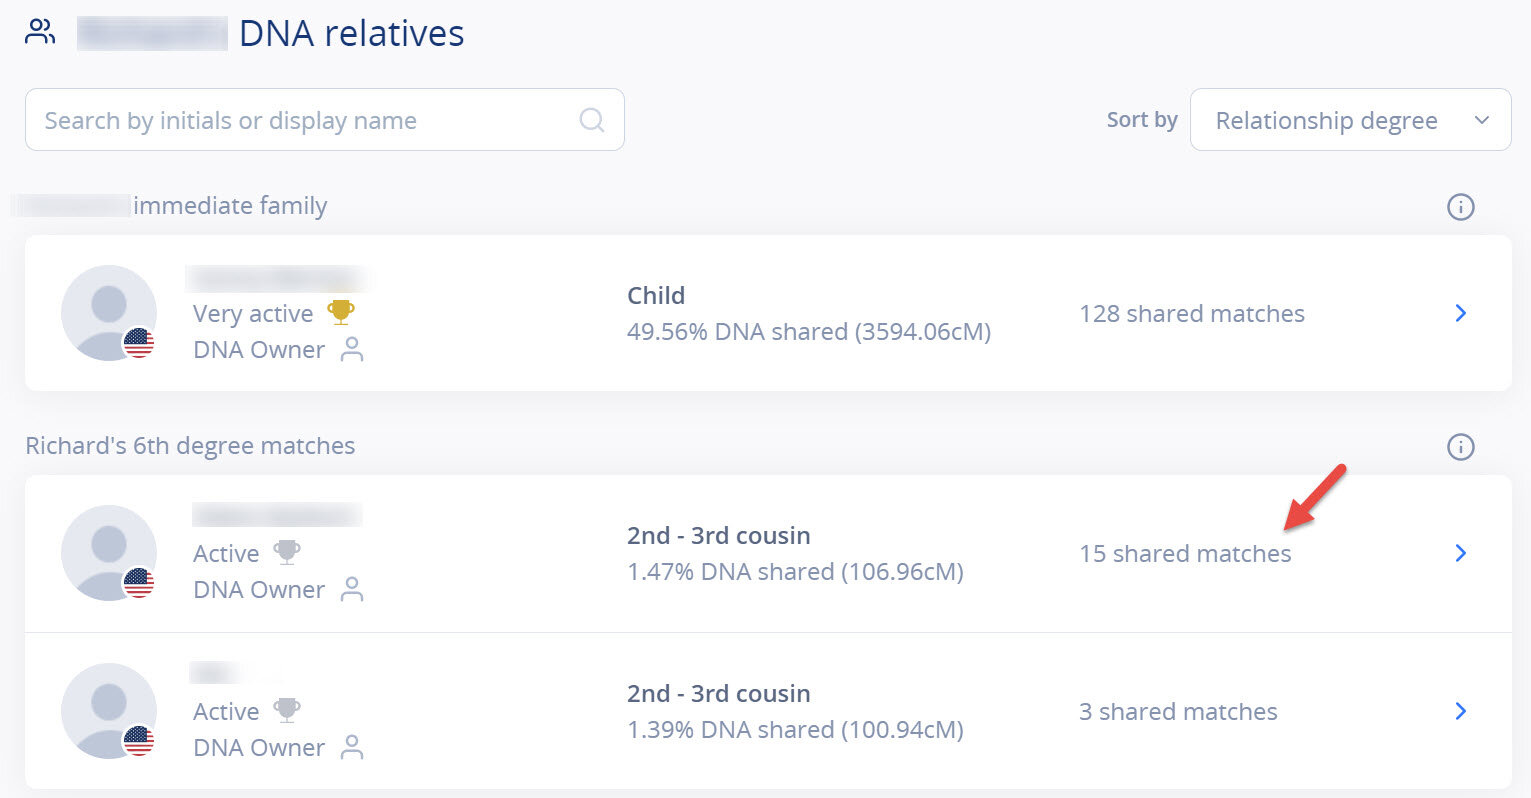
Task: Click the search magnifier icon
Action: pyautogui.click(x=592, y=120)
